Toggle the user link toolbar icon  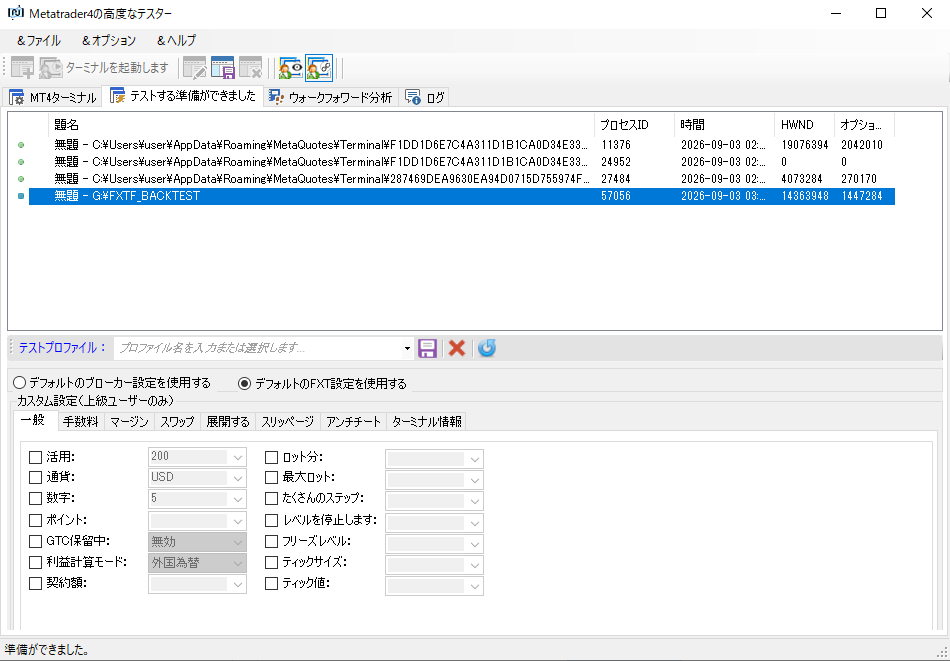pyautogui.click(x=319, y=68)
